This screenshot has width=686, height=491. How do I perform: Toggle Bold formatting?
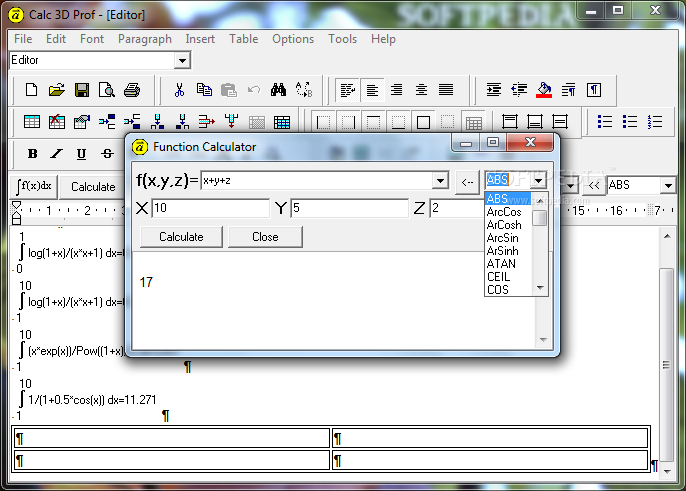(x=32, y=154)
